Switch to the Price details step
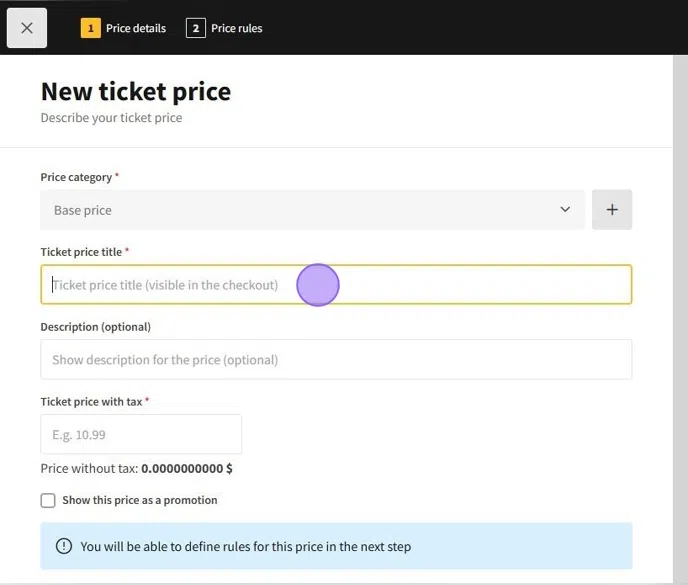Image resolution: width=688 pixels, height=585 pixels. [x=136, y=28]
